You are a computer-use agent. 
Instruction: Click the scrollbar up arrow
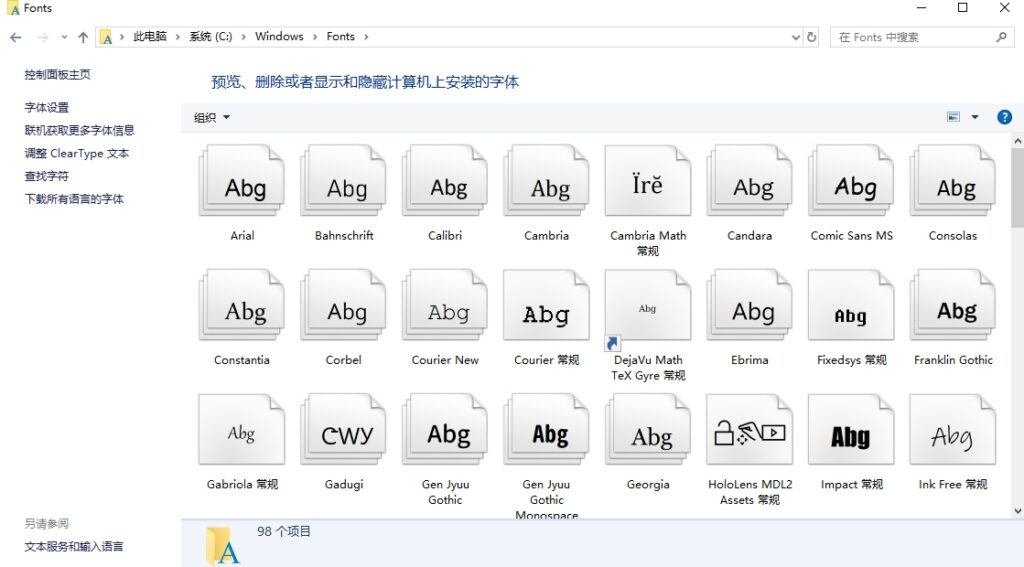tap(1017, 140)
